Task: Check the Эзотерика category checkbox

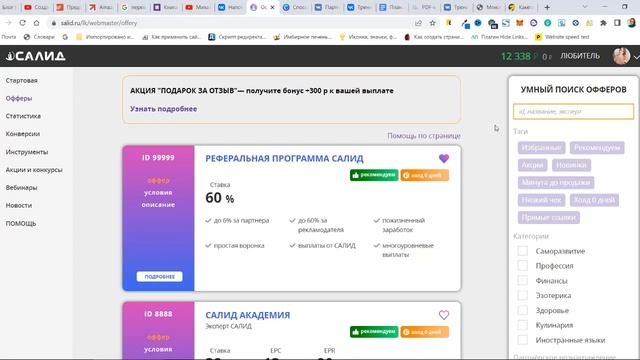Action: tap(522, 295)
